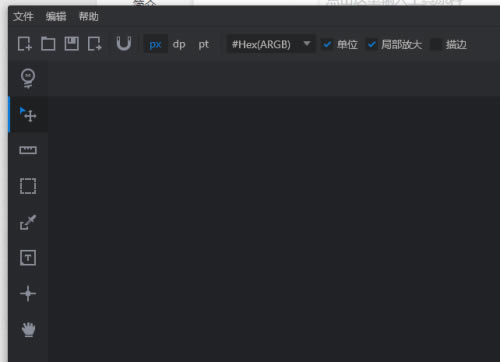
Task: Click the export add-page icon beside save
Action: coord(95,44)
